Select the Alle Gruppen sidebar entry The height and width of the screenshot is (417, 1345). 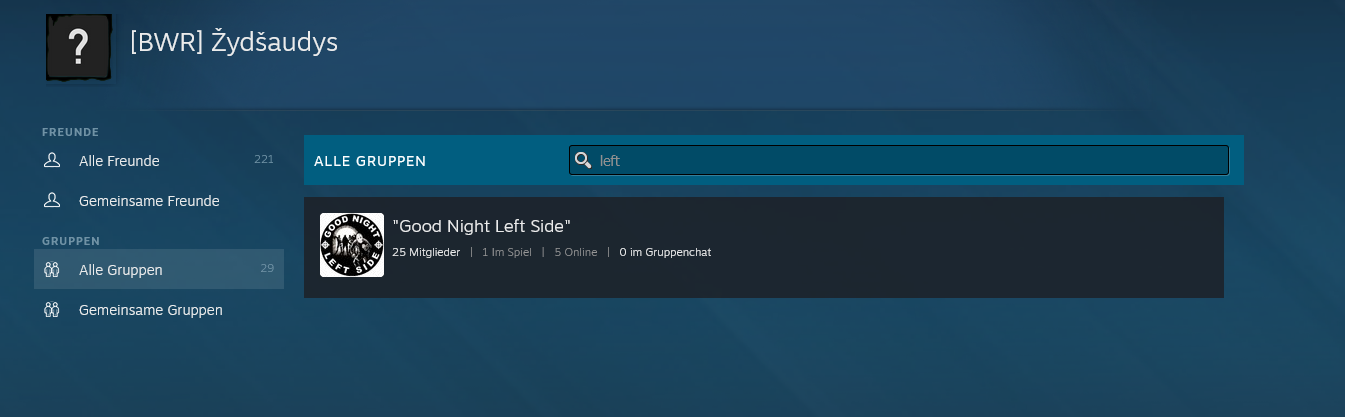(121, 270)
